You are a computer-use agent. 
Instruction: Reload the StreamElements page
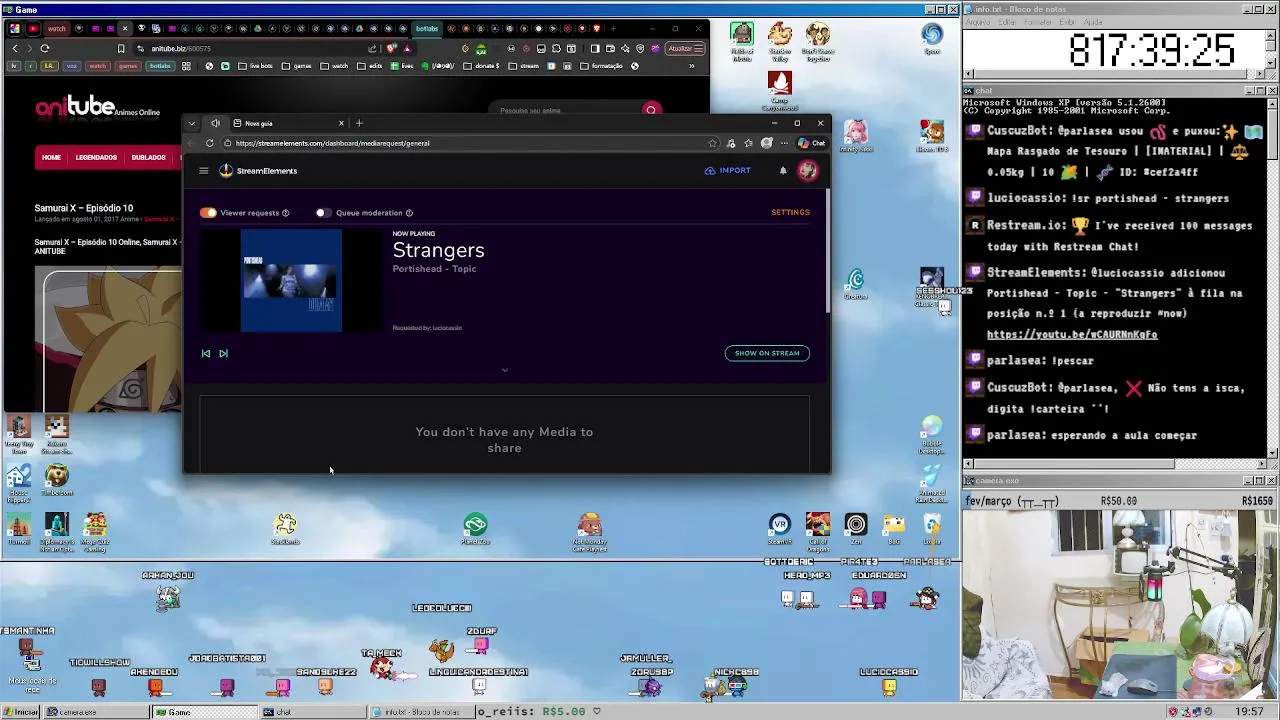tap(209, 143)
